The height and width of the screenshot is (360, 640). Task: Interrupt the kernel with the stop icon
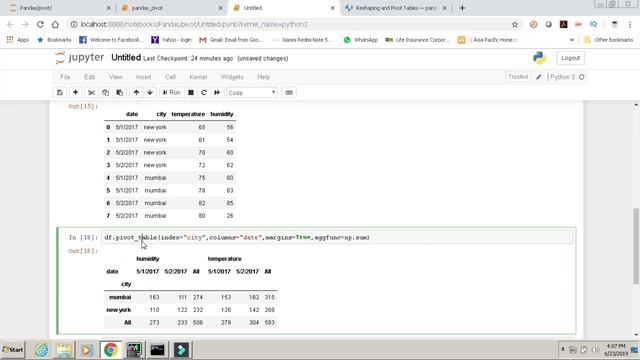[191, 93]
